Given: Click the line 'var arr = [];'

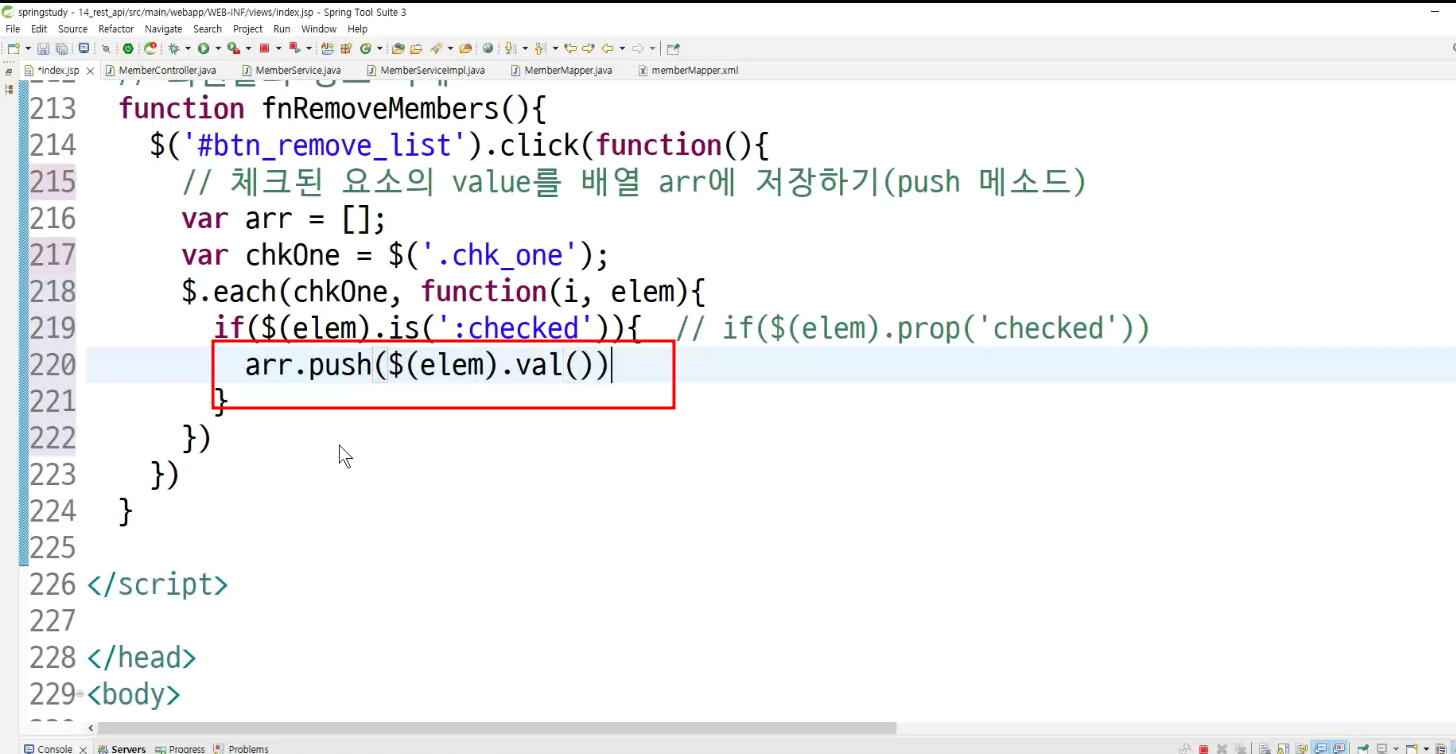Looking at the screenshot, I should (283, 218).
